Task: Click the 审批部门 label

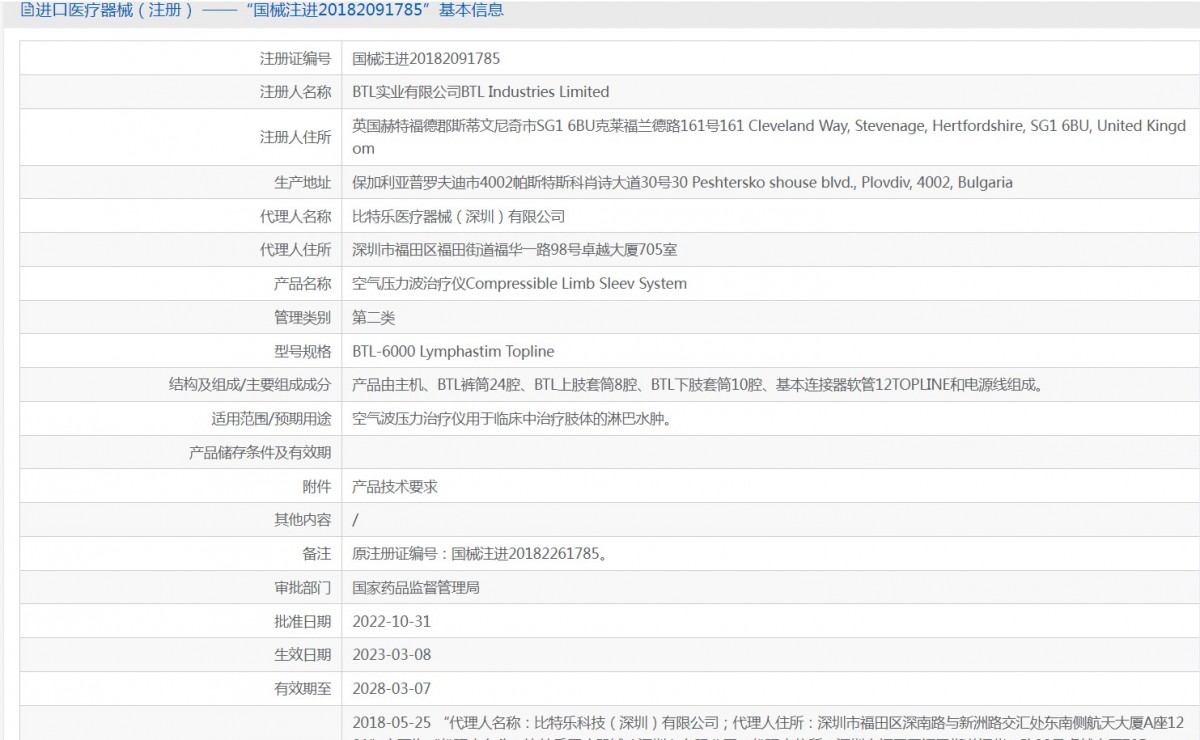Action: pyautogui.click(x=302, y=588)
